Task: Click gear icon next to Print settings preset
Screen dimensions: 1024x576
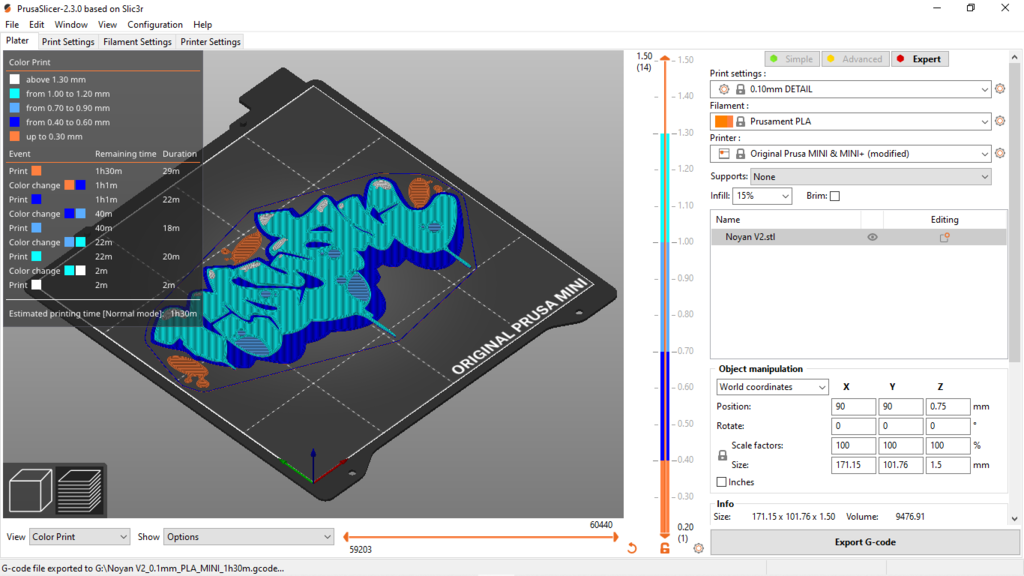Action: pyautogui.click(x=1000, y=89)
